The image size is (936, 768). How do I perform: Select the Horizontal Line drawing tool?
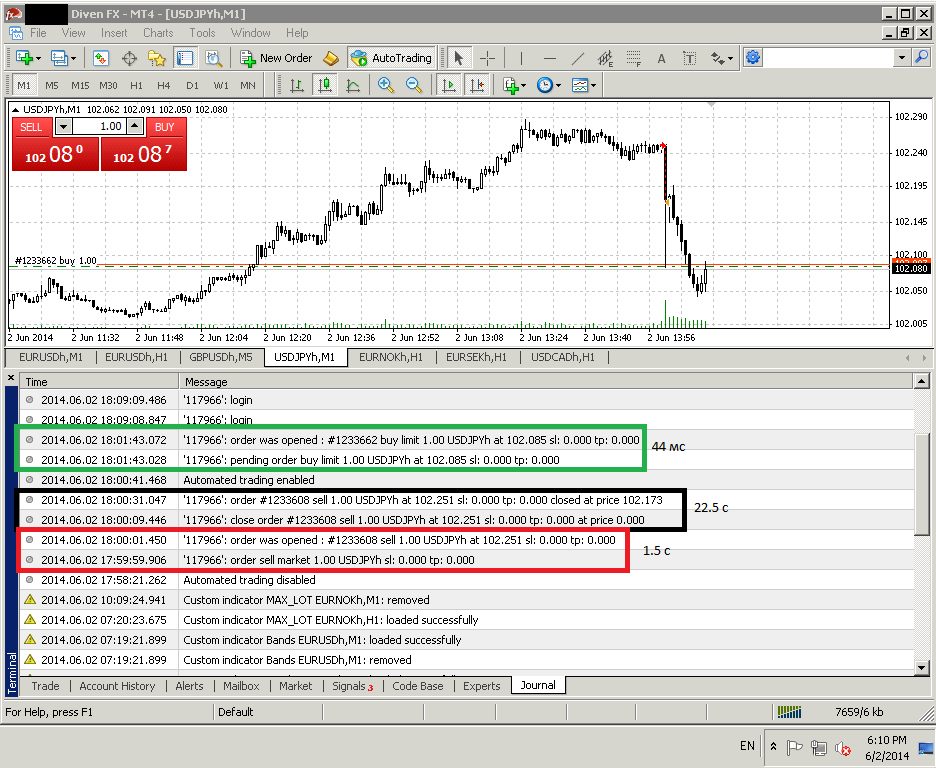click(550, 58)
